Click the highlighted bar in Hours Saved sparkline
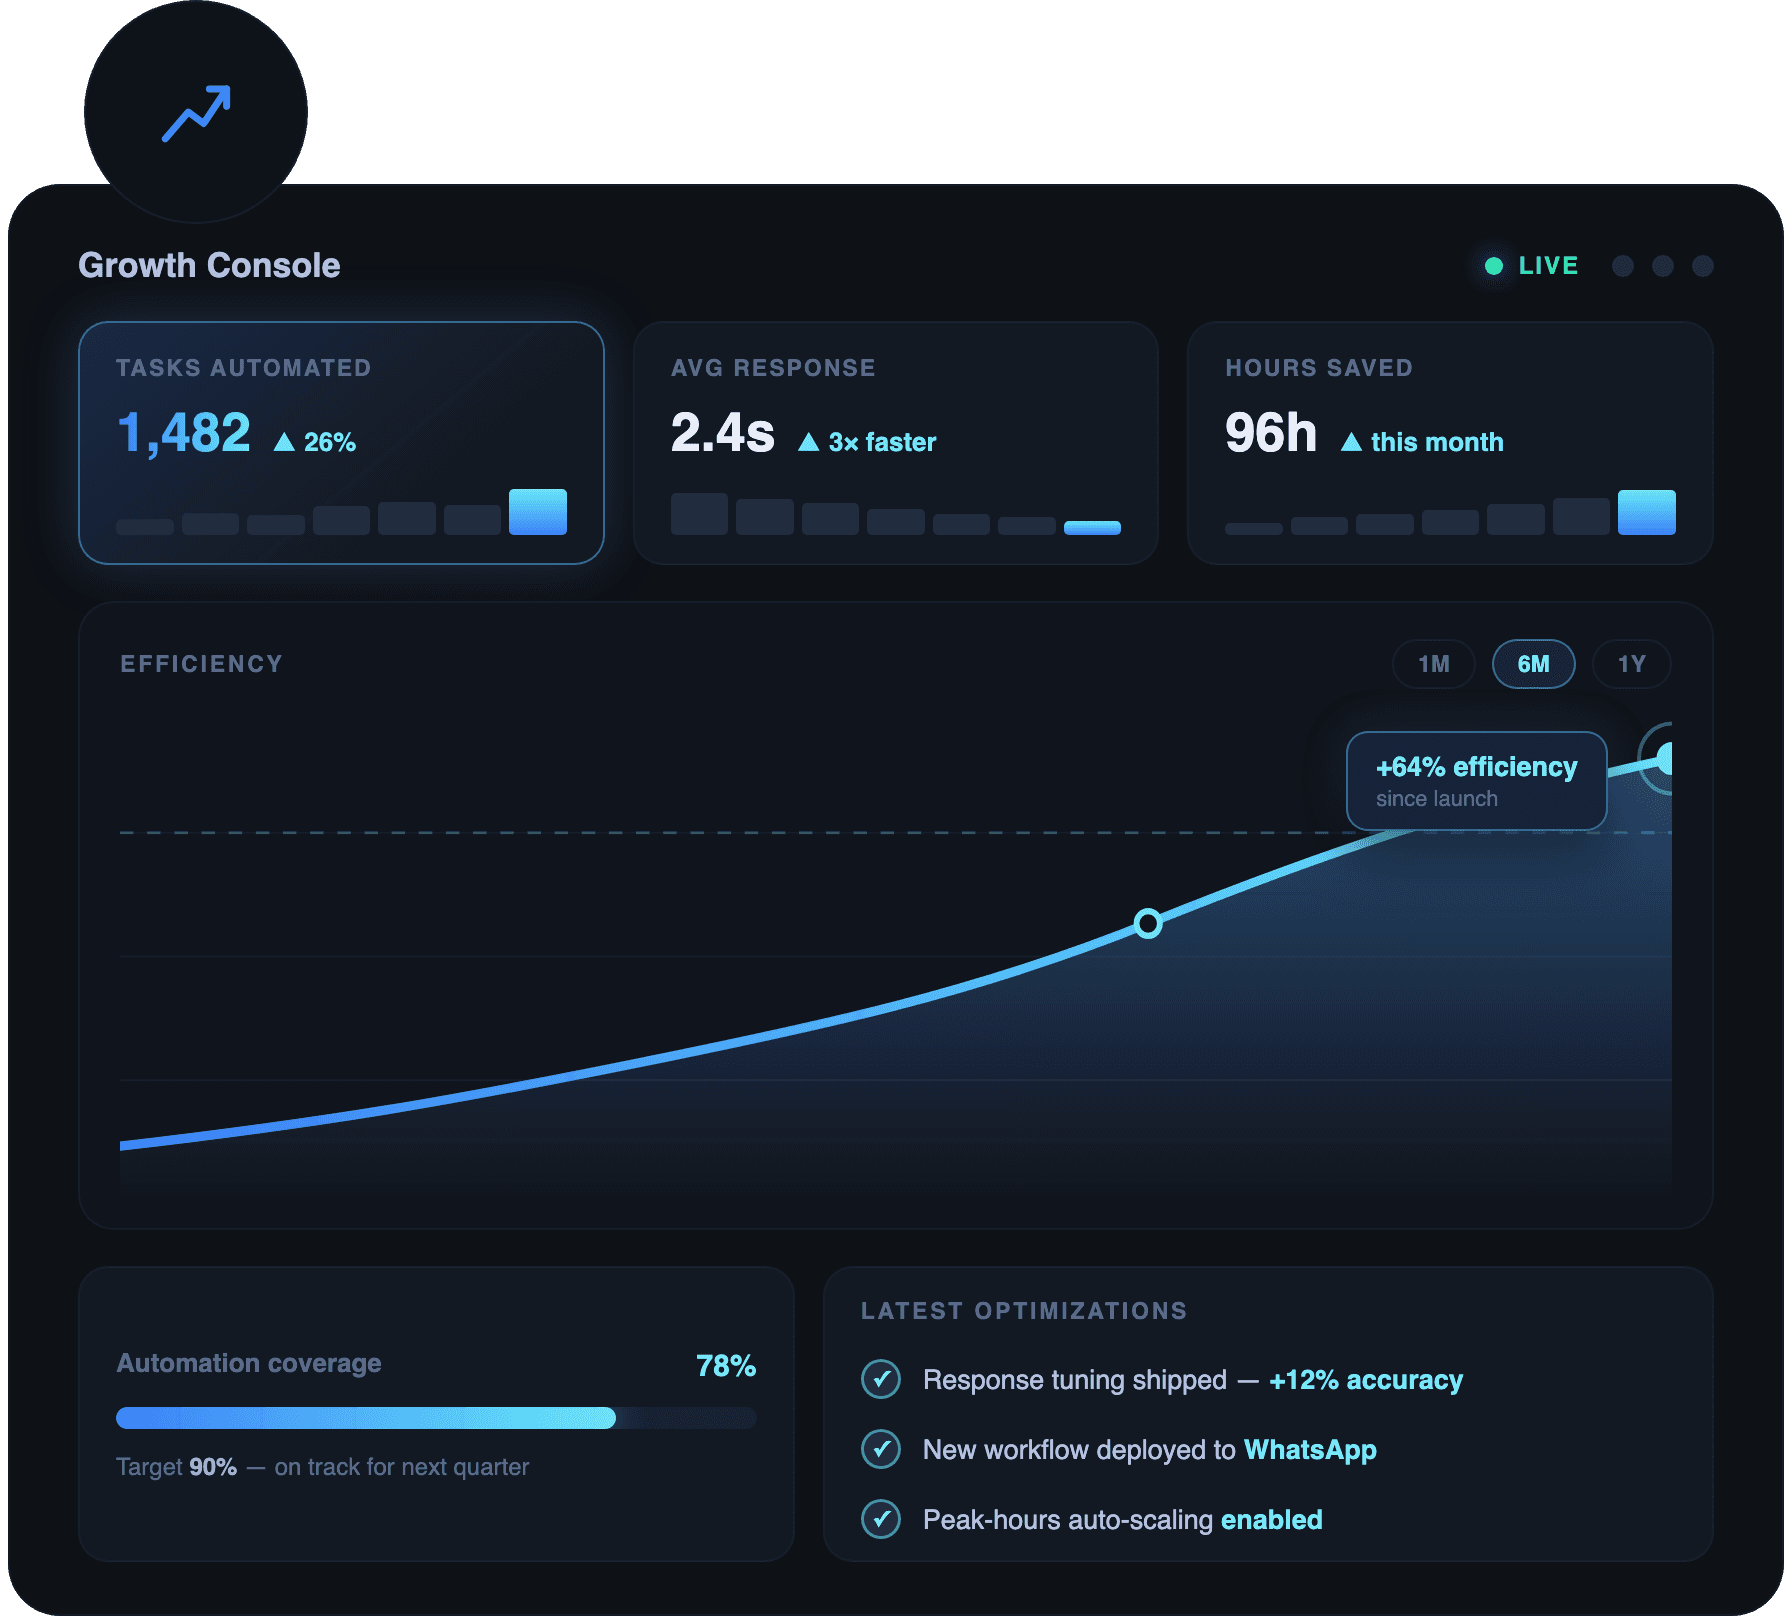Image resolution: width=1792 pixels, height=1624 pixels. [1647, 512]
